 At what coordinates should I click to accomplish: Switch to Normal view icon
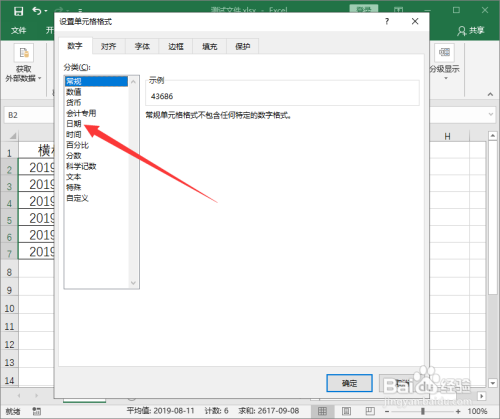(322, 411)
